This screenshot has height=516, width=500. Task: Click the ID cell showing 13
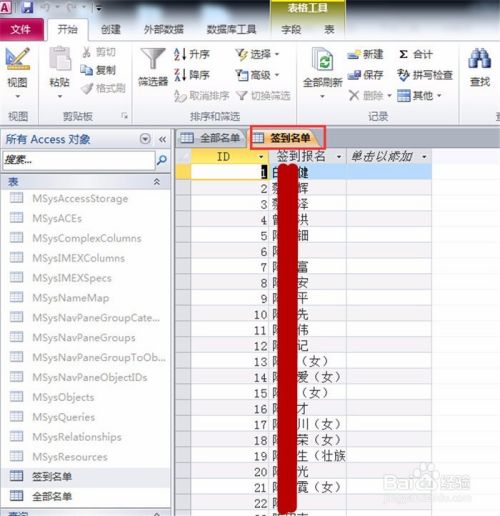pos(230,362)
